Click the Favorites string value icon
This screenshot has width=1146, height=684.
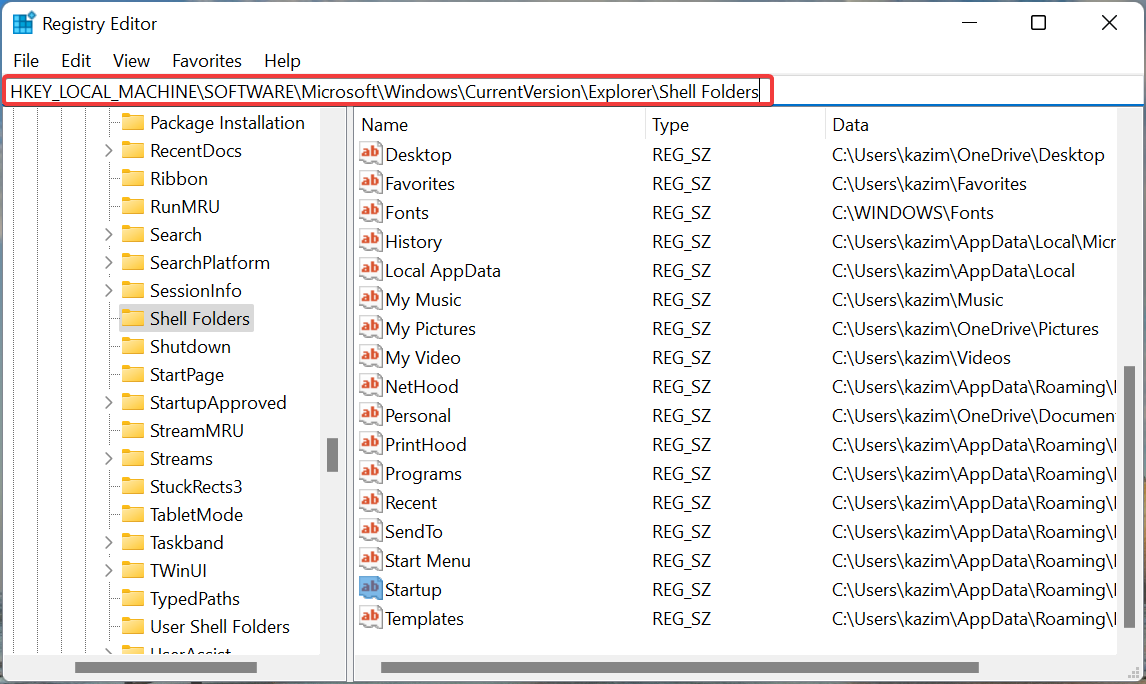pyautogui.click(x=371, y=183)
